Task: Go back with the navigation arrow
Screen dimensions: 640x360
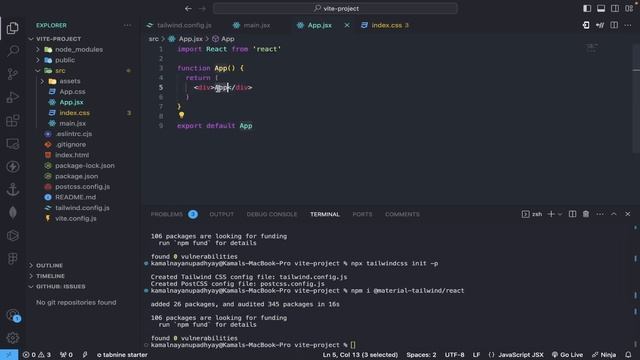Action: [188, 9]
